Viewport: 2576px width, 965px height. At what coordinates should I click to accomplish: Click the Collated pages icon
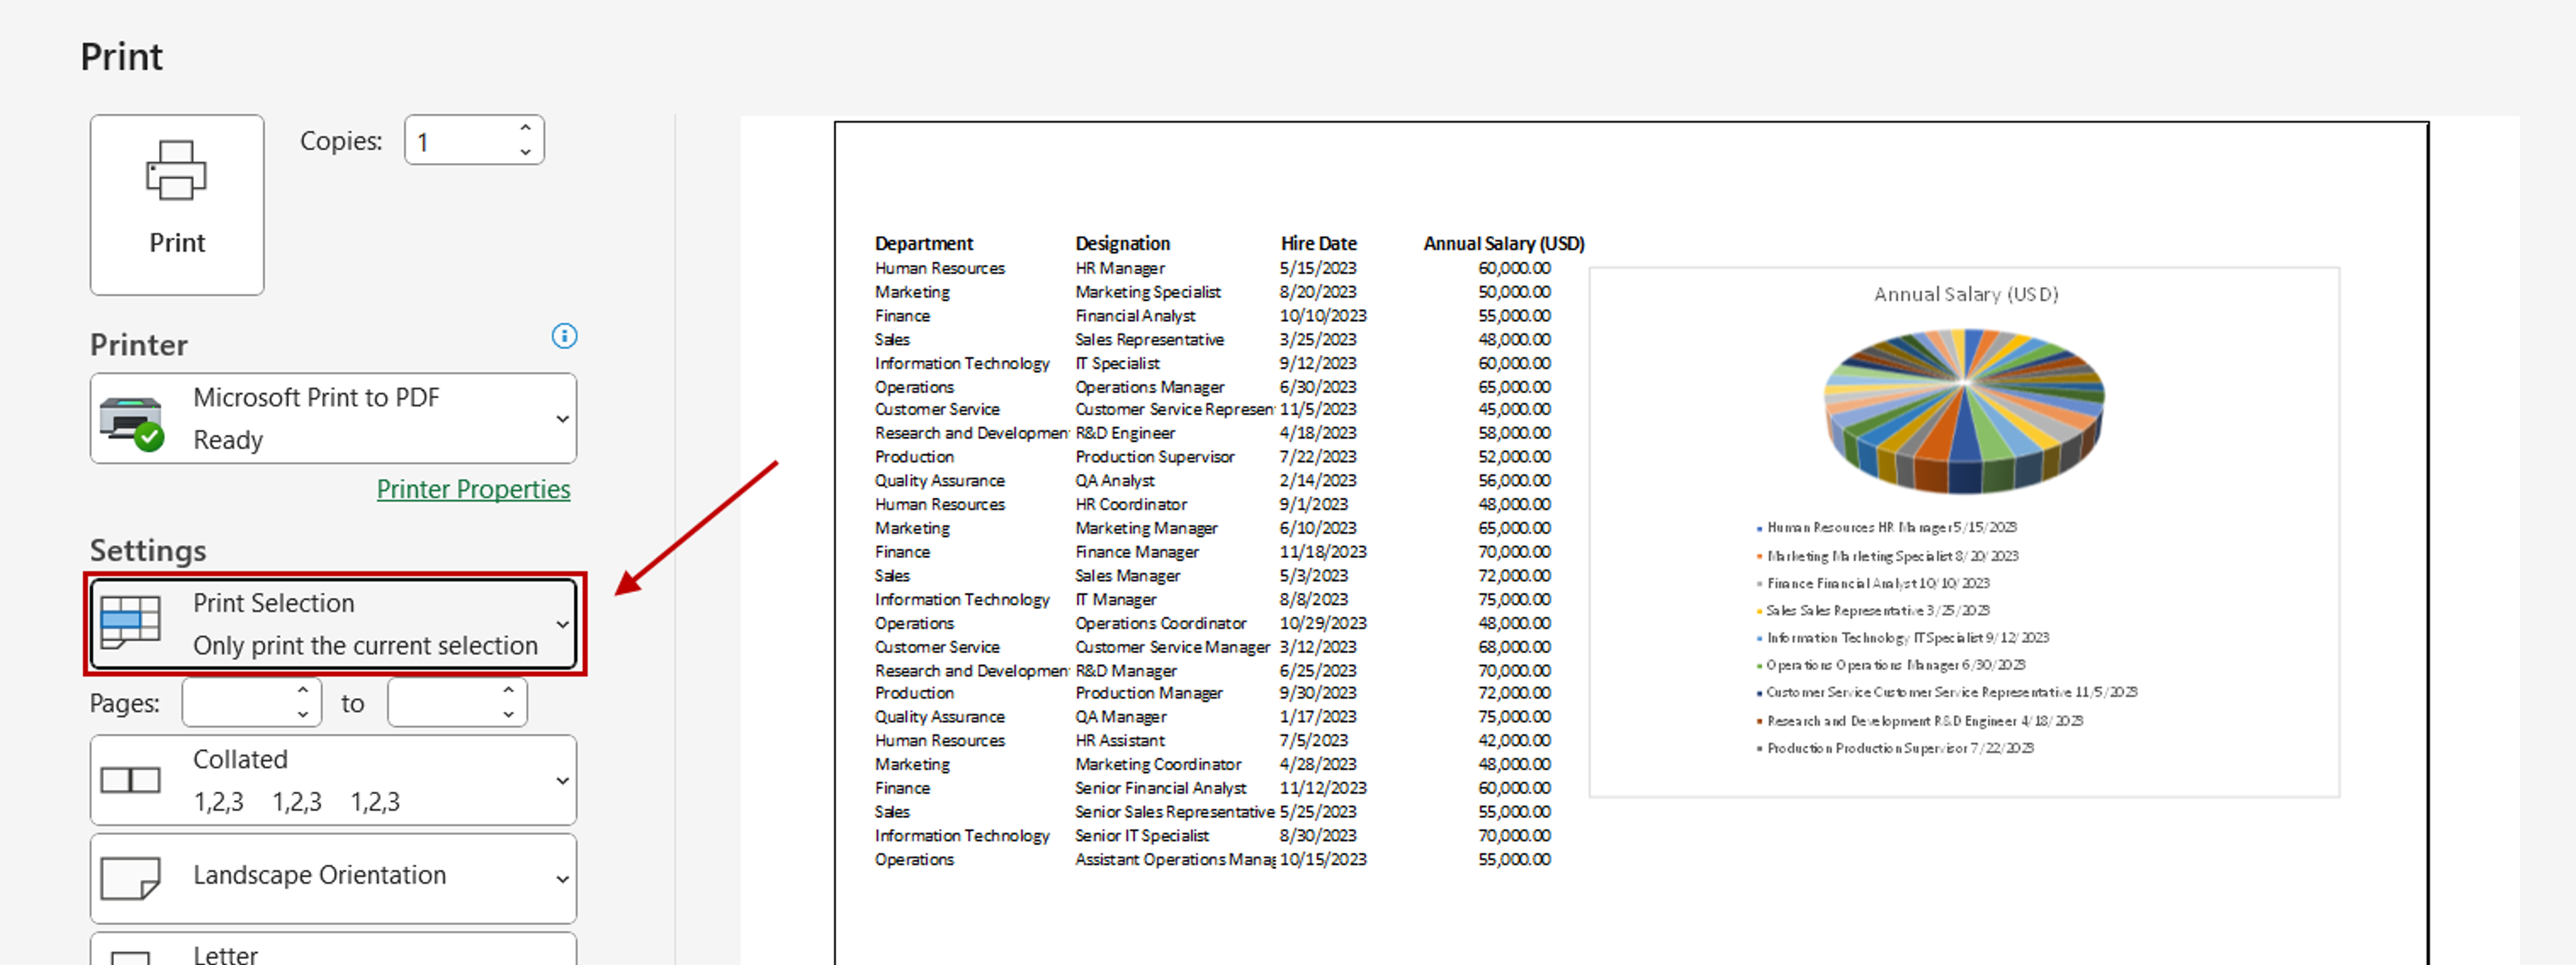point(130,780)
